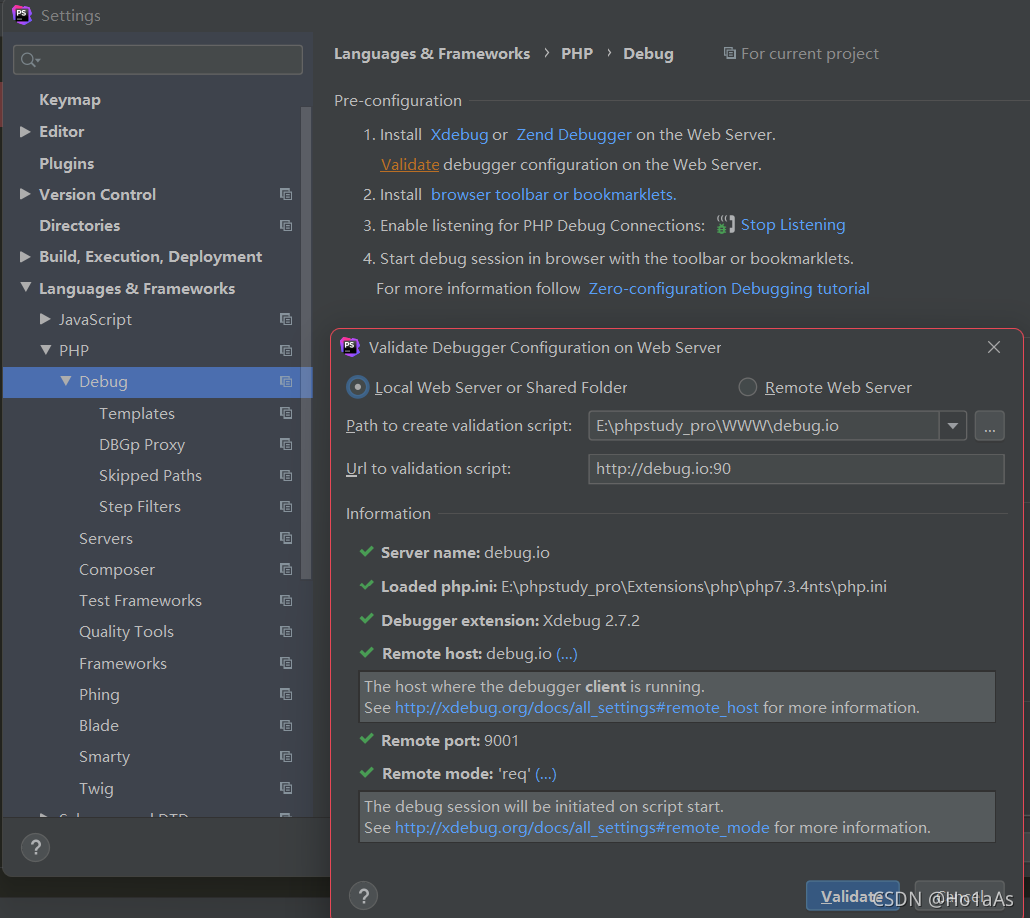Click the phone listening icon for debug connections
Image resolution: width=1030 pixels, height=918 pixels.
(725, 225)
